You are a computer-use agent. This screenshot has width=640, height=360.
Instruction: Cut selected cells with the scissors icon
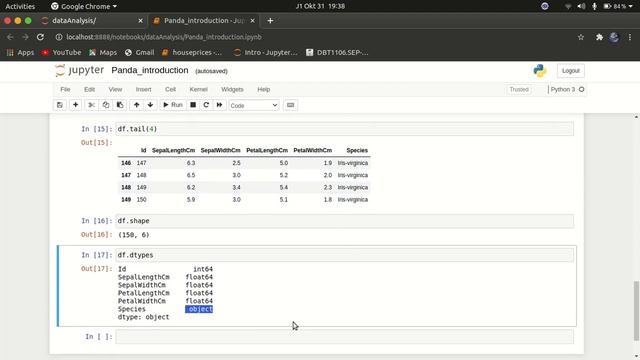91,105
